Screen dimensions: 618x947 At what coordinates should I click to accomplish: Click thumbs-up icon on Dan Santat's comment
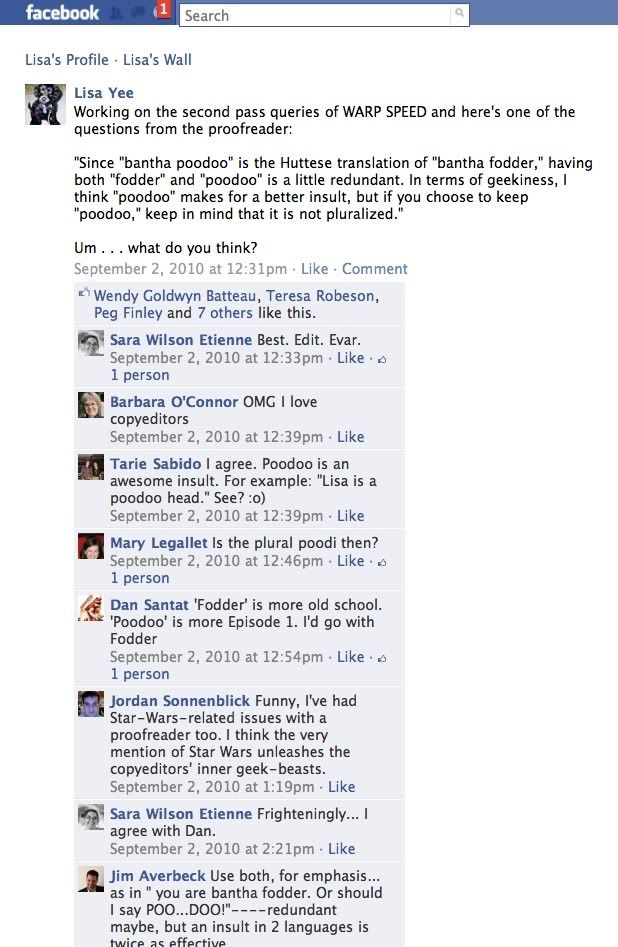pyautogui.click(x=382, y=658)
